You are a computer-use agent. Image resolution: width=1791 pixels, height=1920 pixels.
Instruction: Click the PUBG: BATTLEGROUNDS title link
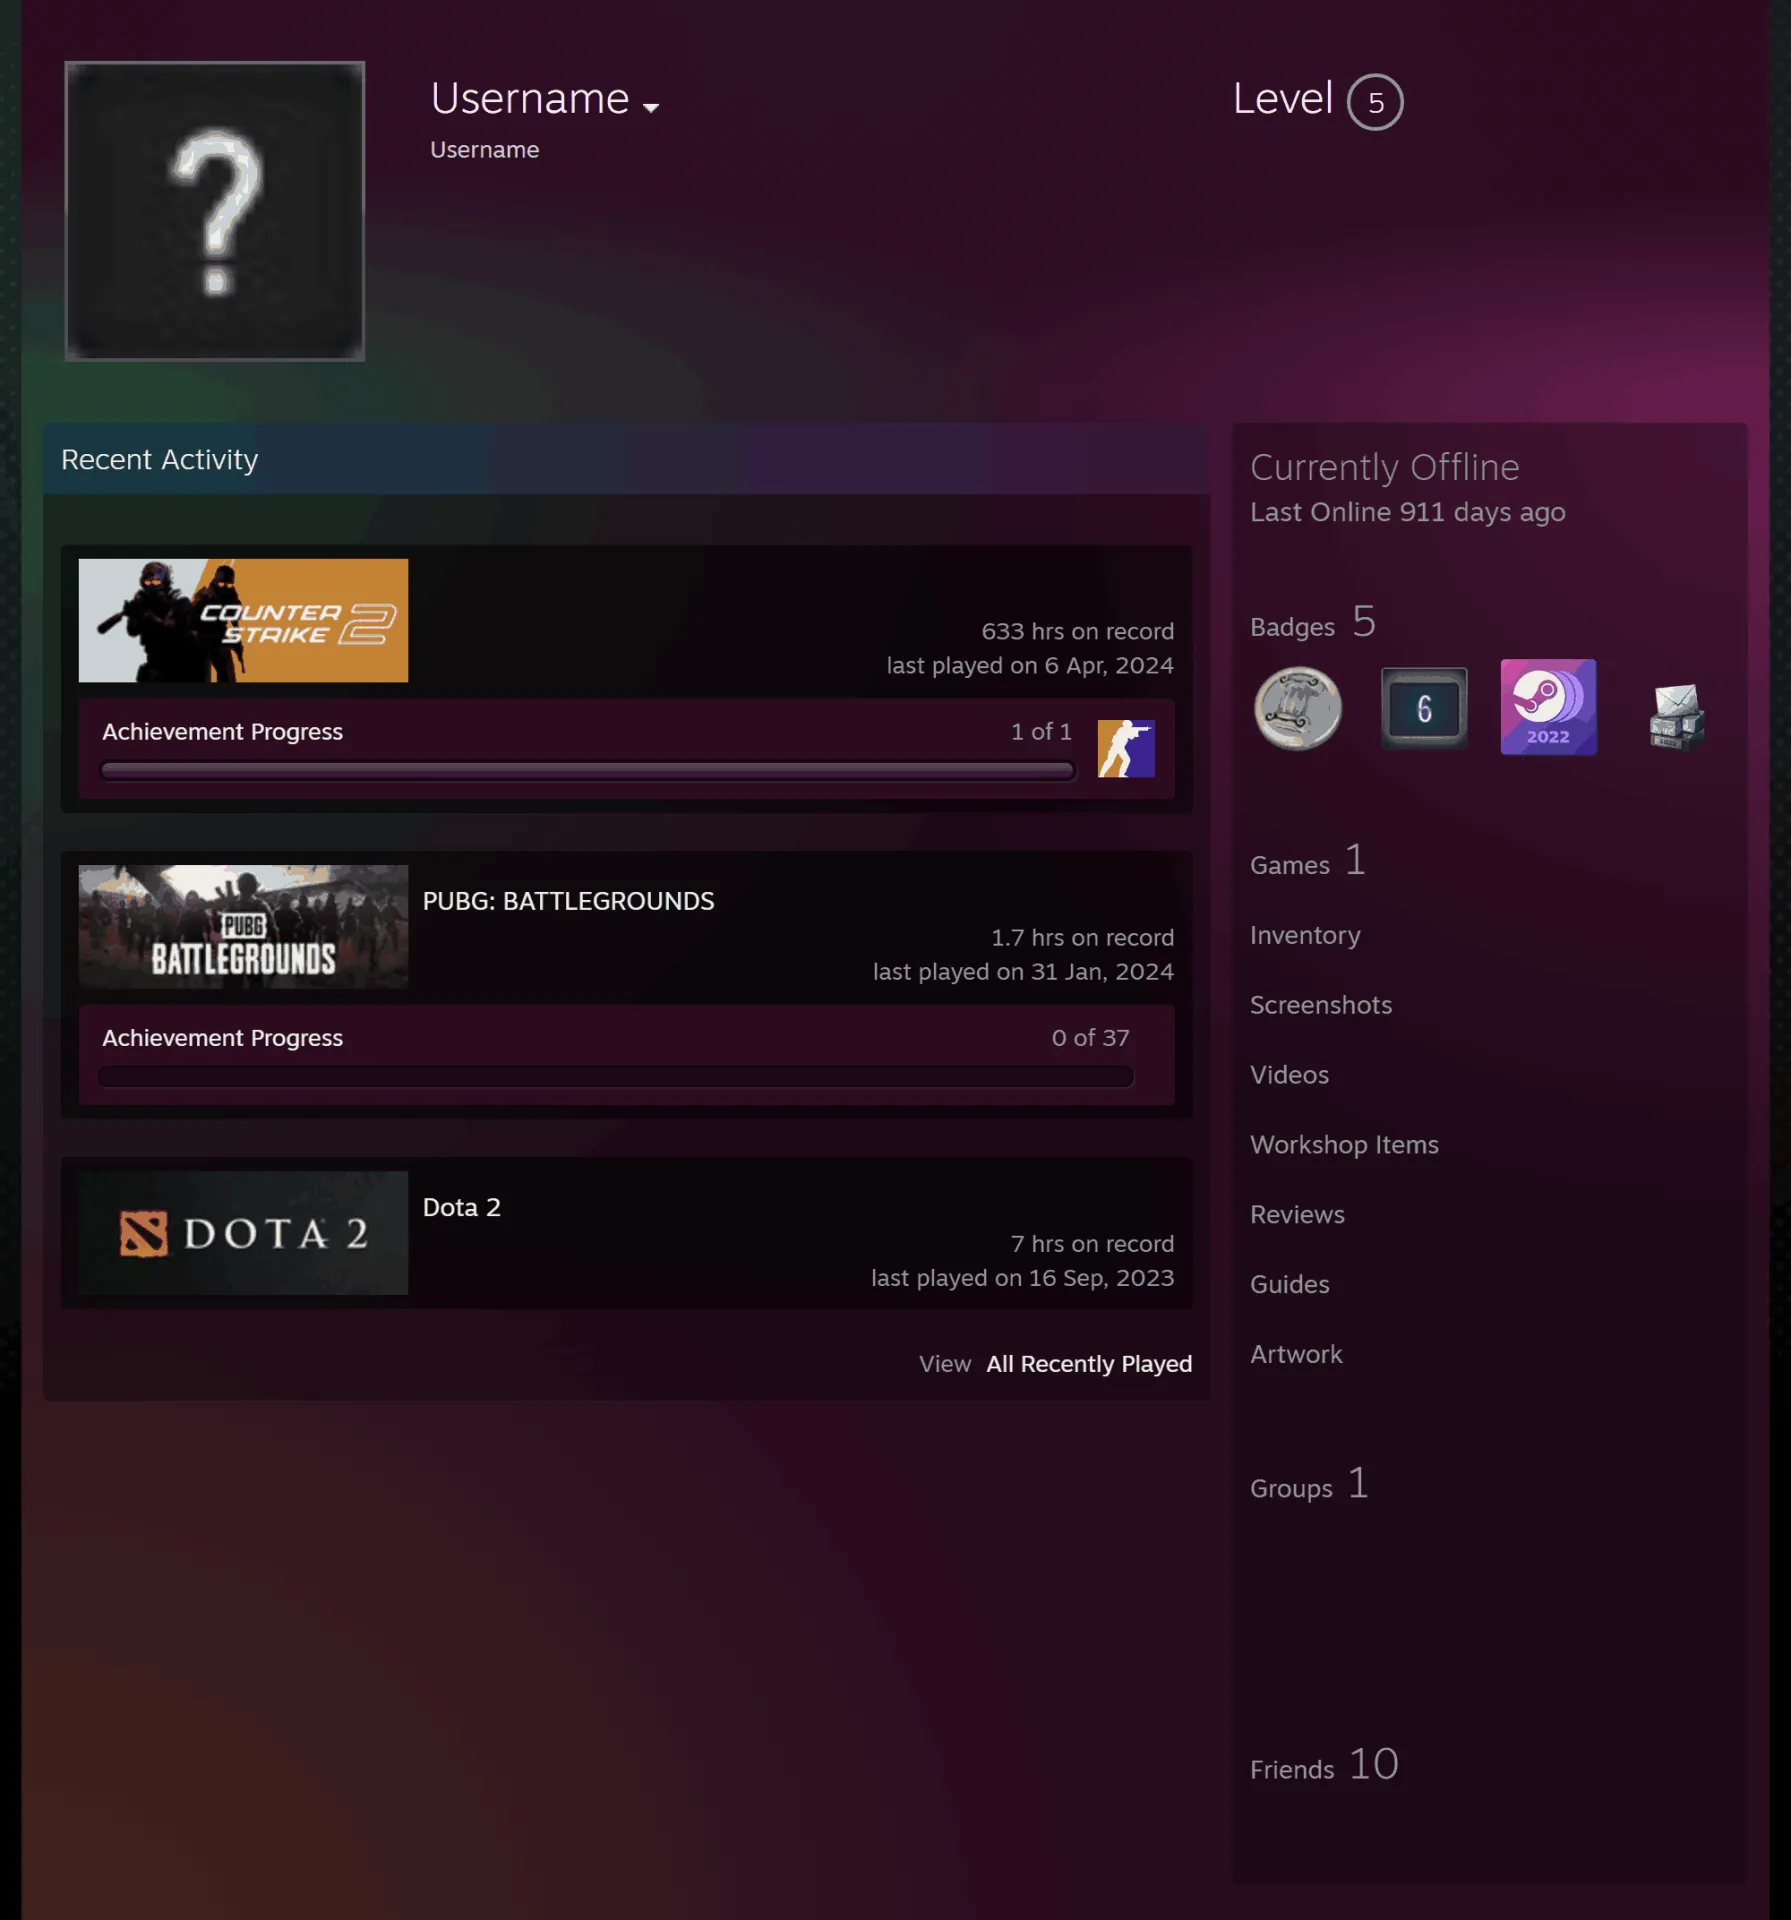coord(568,901)
